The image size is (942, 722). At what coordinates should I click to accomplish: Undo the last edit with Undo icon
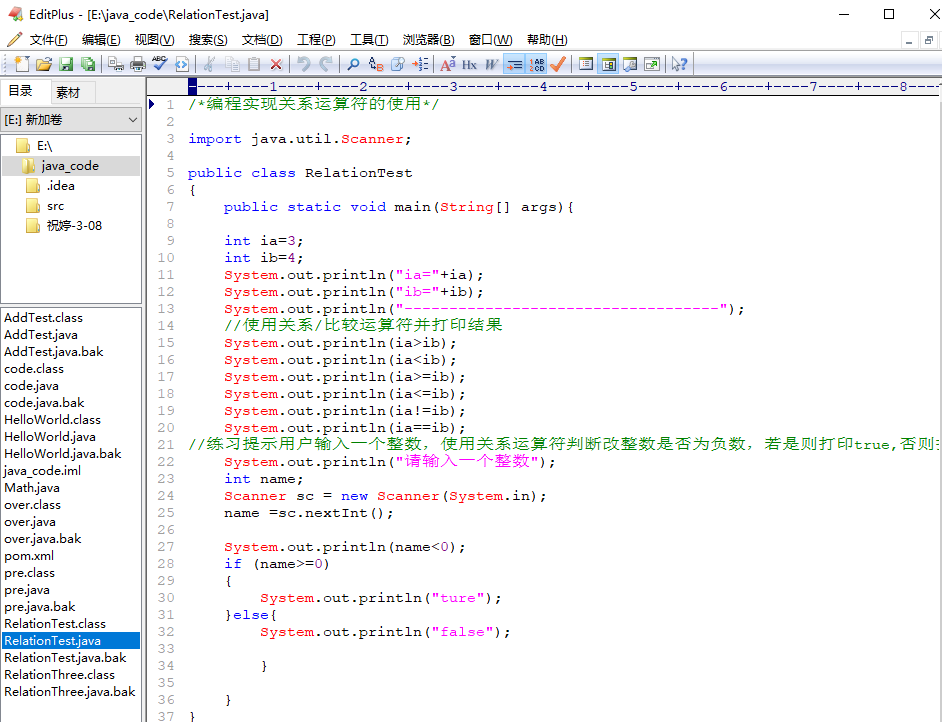pos(303,64)
